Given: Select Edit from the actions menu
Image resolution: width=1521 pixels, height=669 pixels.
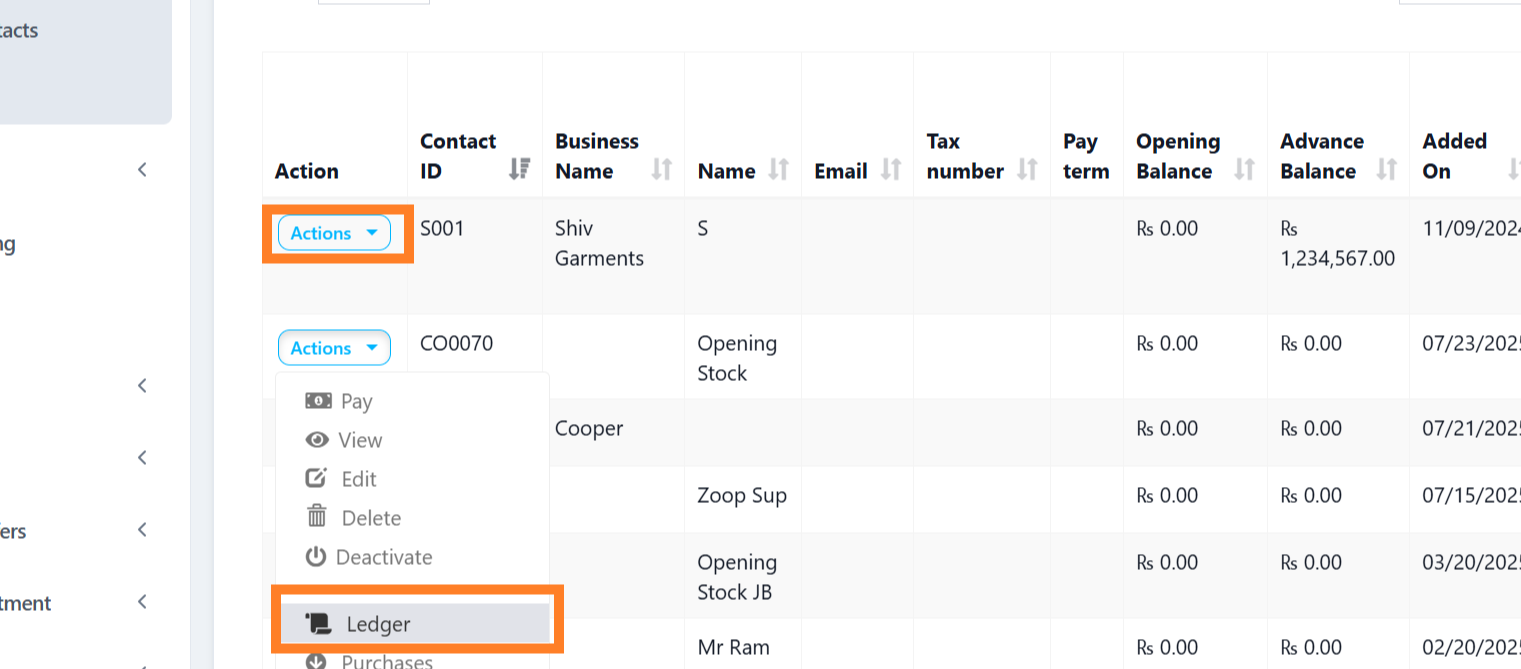Looking at the screenshot, I should pos(358,479).
